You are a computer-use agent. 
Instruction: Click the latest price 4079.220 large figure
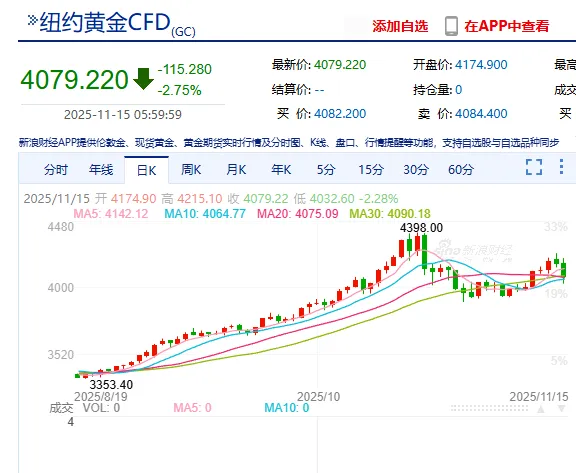point(74,80)
